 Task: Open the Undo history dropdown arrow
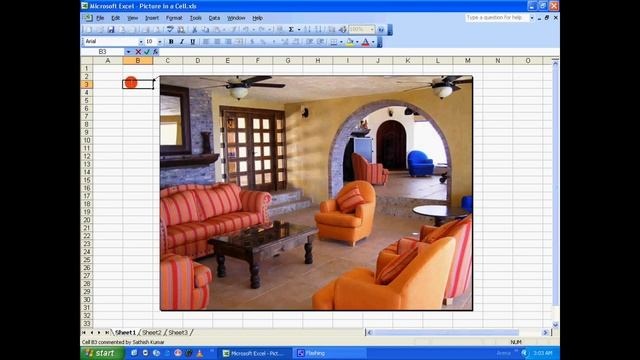253,29
